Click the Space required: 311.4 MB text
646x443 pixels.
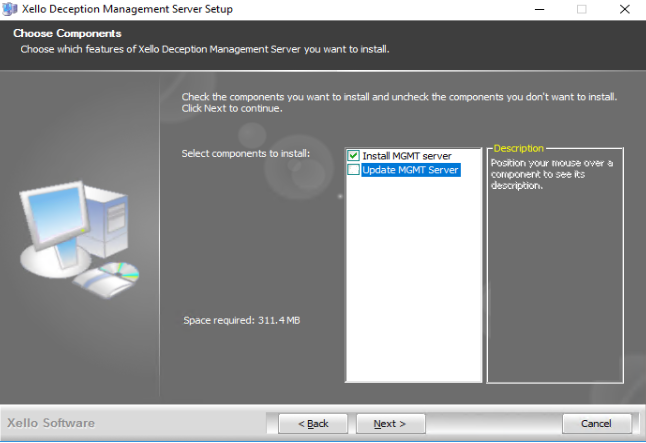point(241,320)
